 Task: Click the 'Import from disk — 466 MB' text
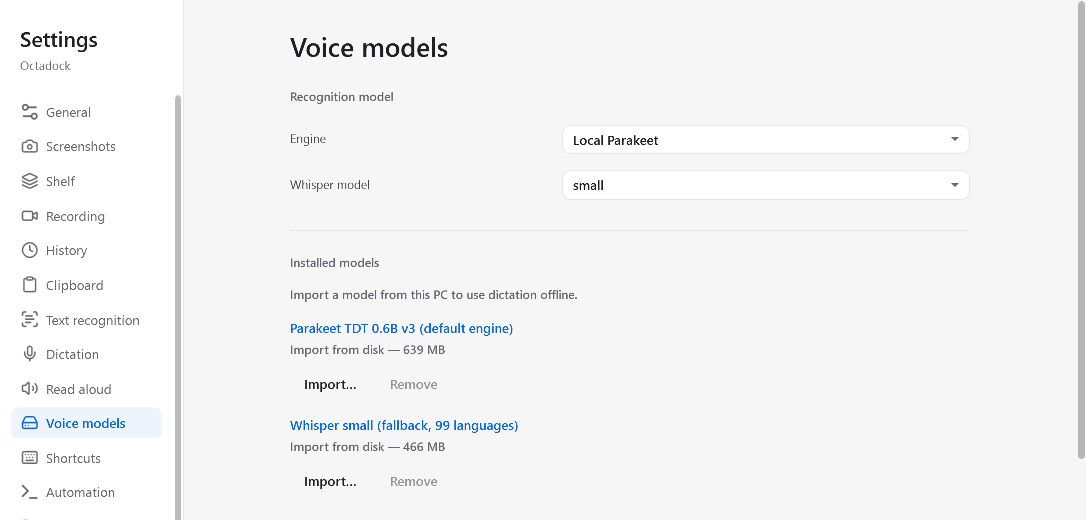point(367,447)
